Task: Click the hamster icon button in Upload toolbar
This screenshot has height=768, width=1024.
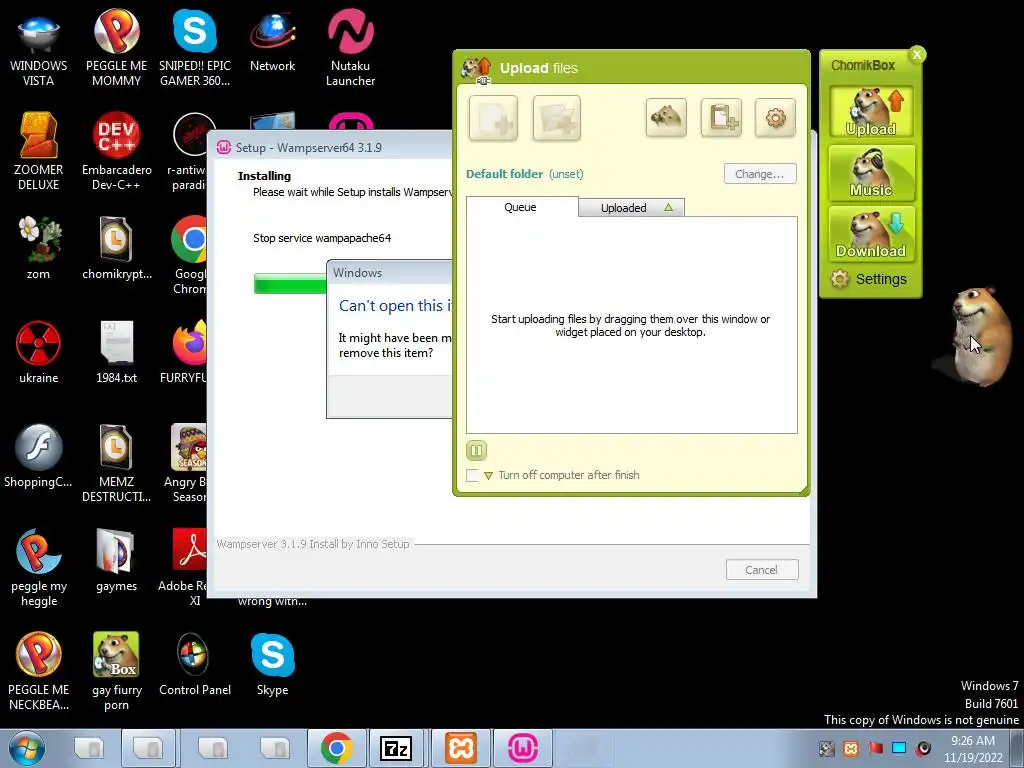Action: coord(666,118)
